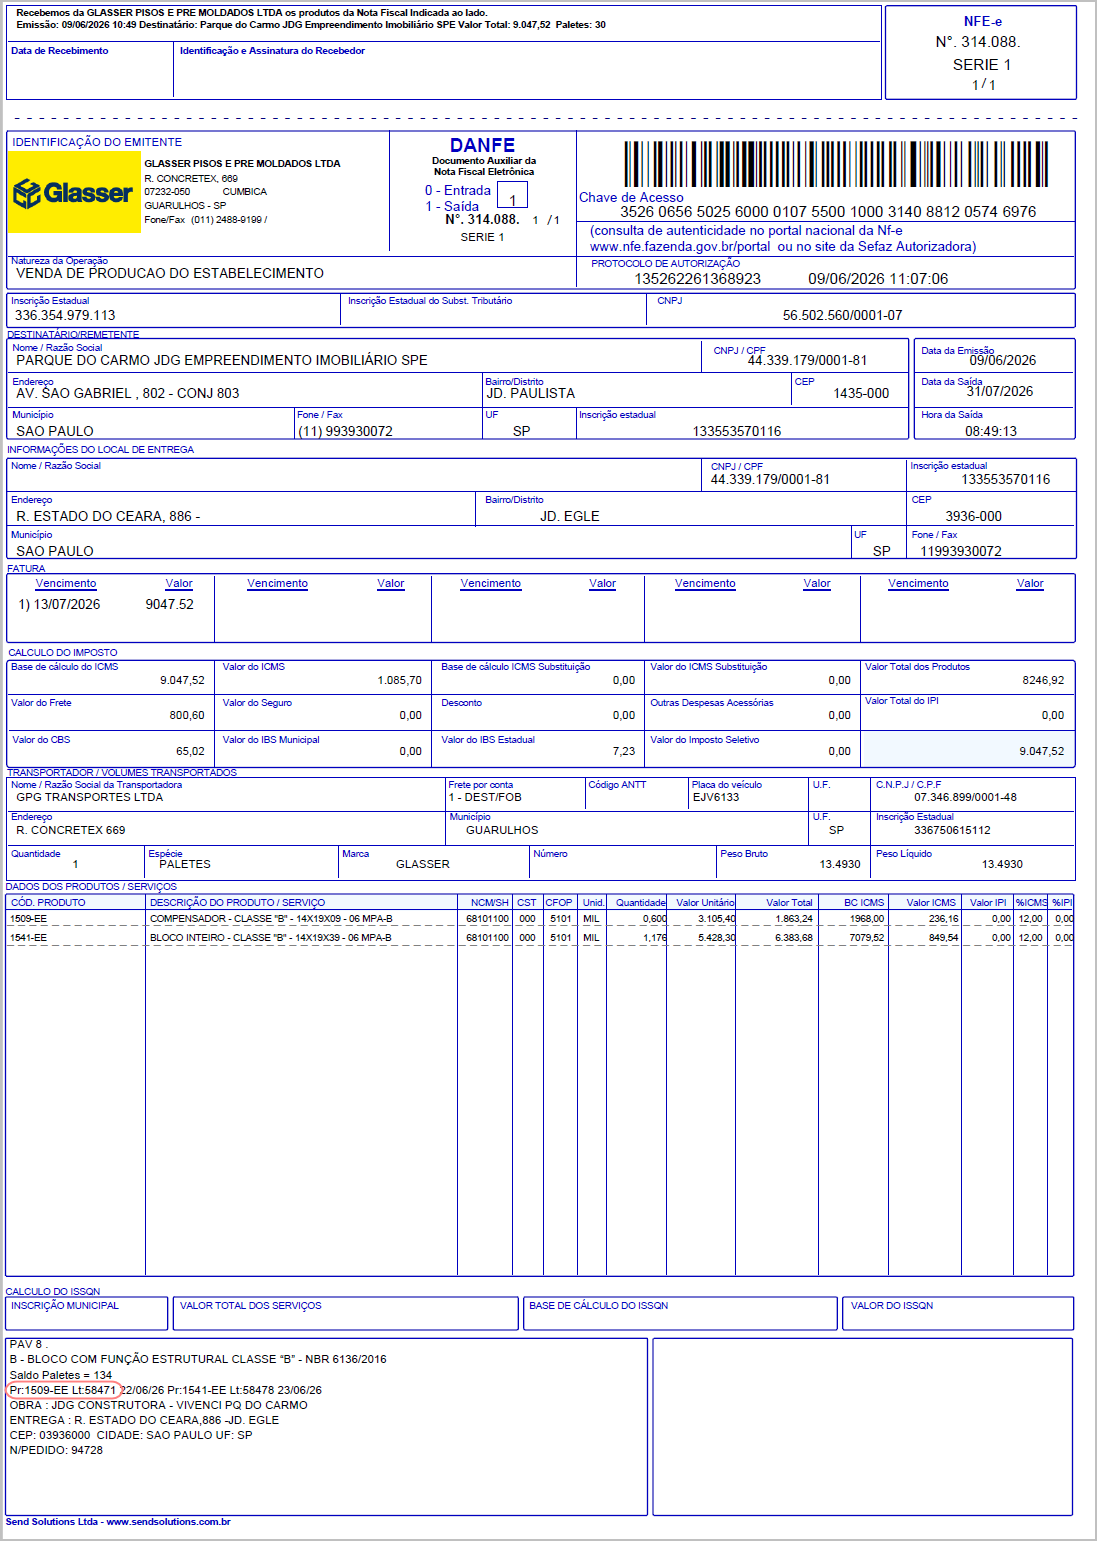This screenshot has width=1097, height=1541.
Task: Select carrier name GPG TRANSPORTES LTDA
Action: coord(89,797)
